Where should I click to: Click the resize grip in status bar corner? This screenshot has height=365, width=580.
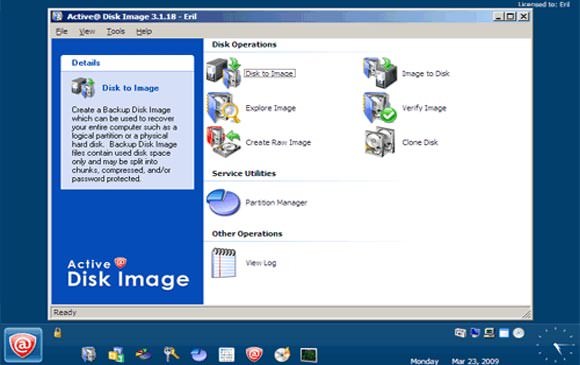tap(526, 314)
